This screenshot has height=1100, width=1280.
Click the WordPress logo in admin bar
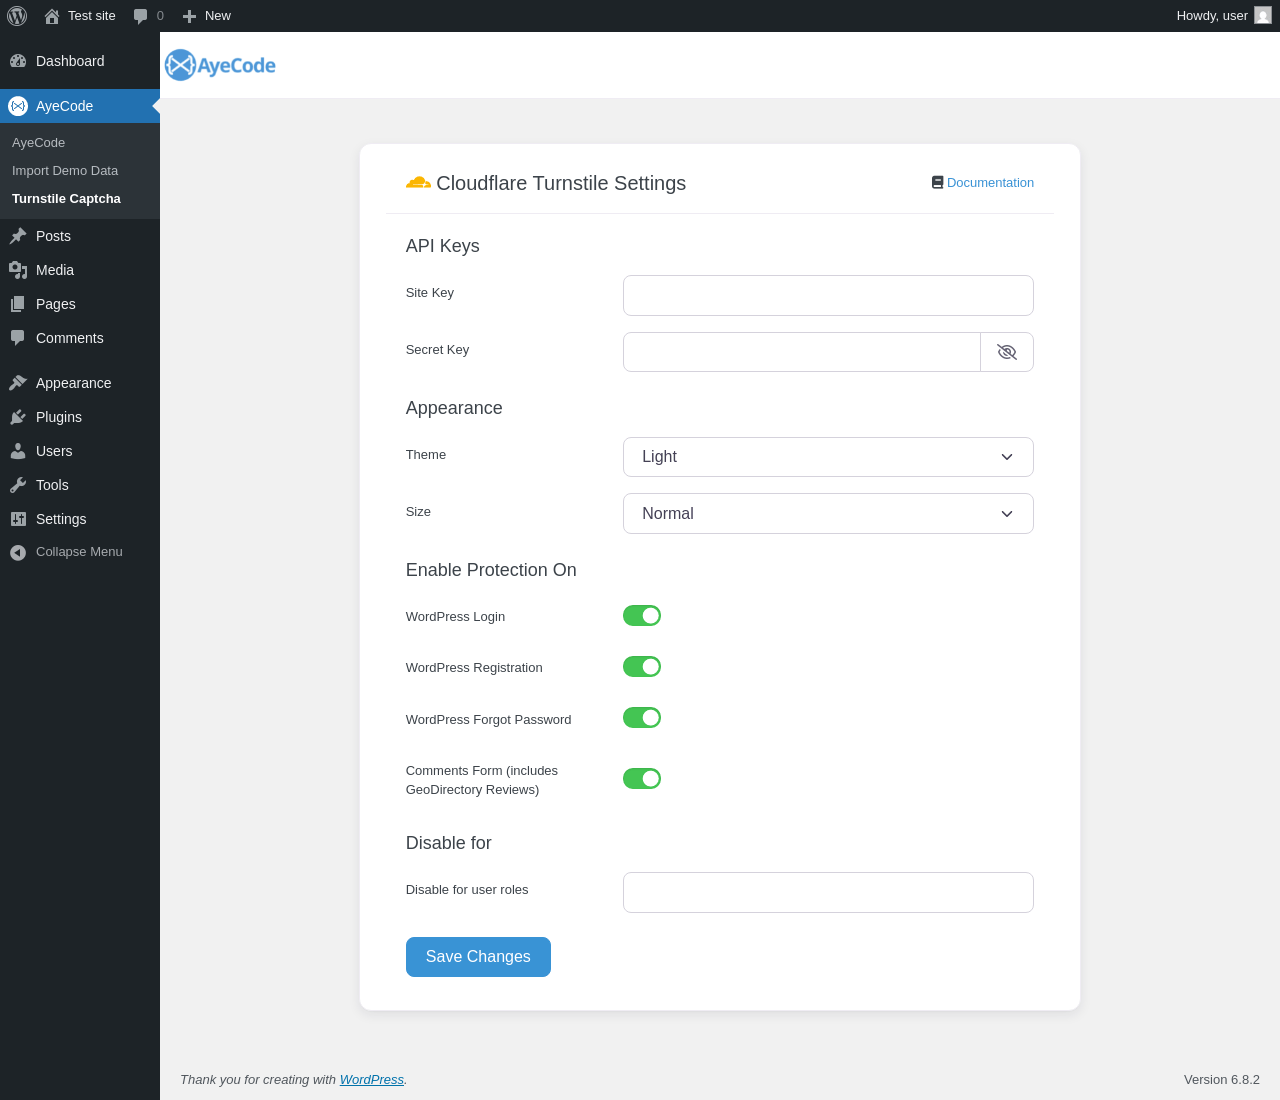click(x=17, y=16)
